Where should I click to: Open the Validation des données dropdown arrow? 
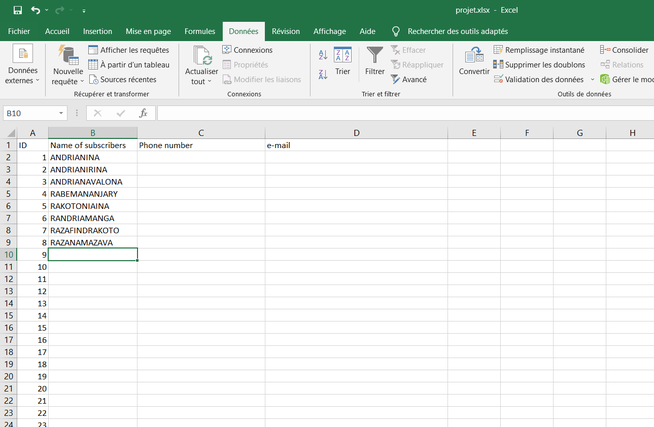[x=591, y=79]
